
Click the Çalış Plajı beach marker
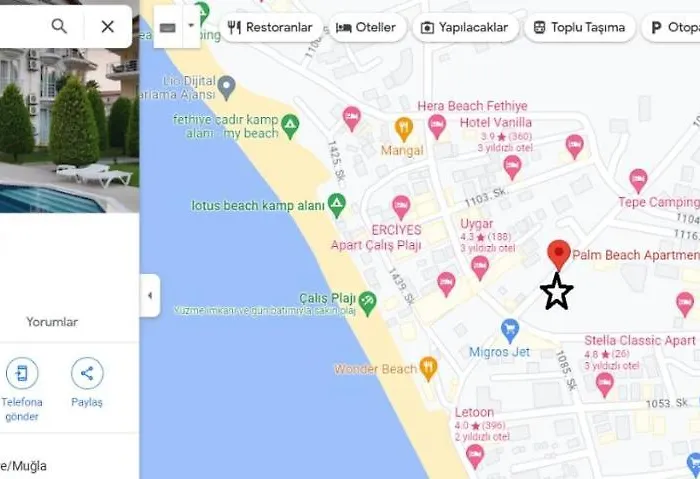(x=368, y=303)
